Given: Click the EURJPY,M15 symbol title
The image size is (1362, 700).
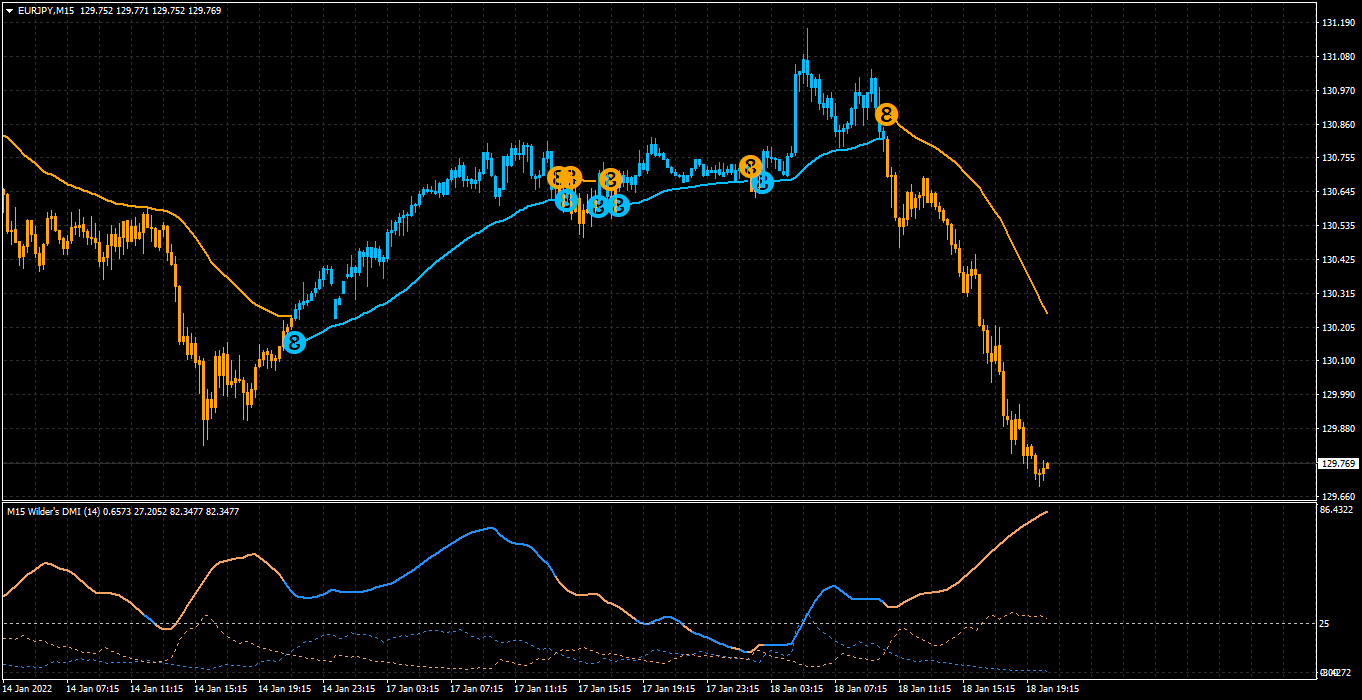Looking at the screenshot, I should pyautogui.click(x=46, y=10).
